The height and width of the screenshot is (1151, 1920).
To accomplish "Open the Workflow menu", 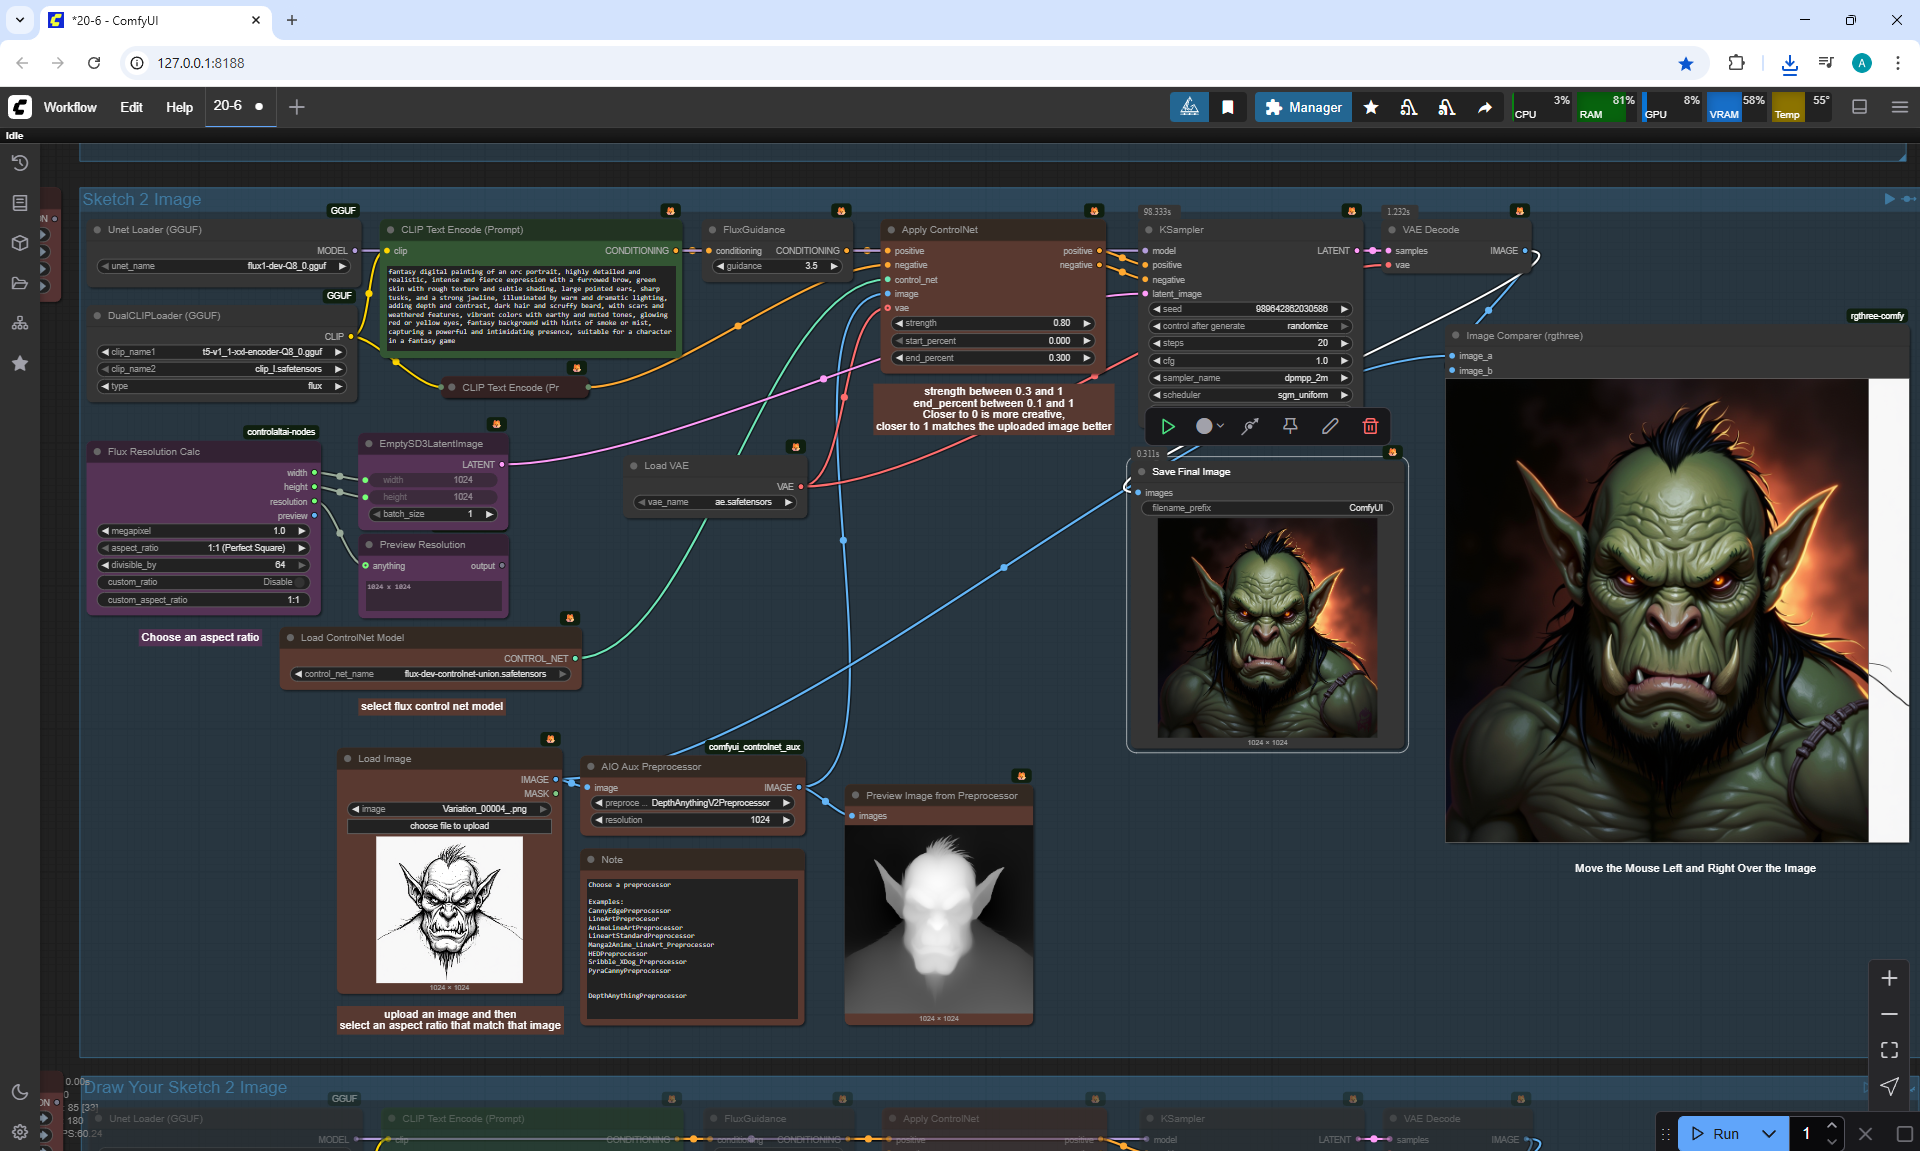I will [x=70, y=107].
